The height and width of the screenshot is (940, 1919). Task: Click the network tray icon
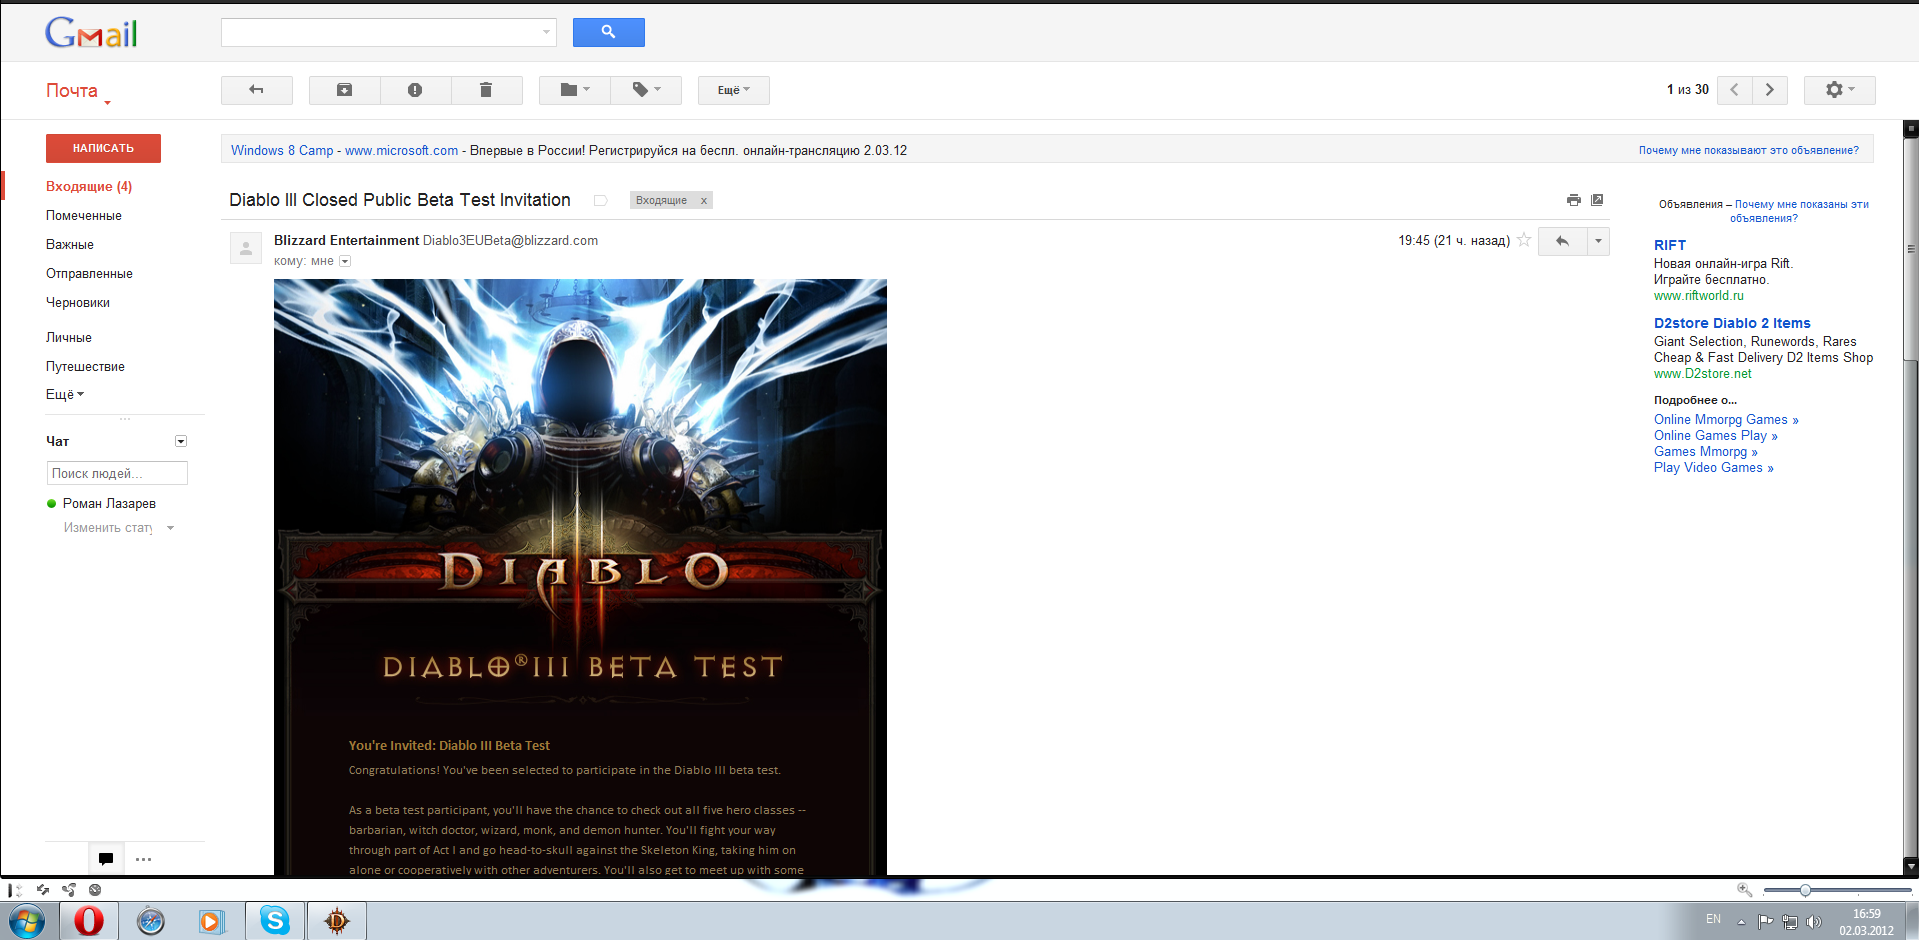click(x=1790, y=921)
